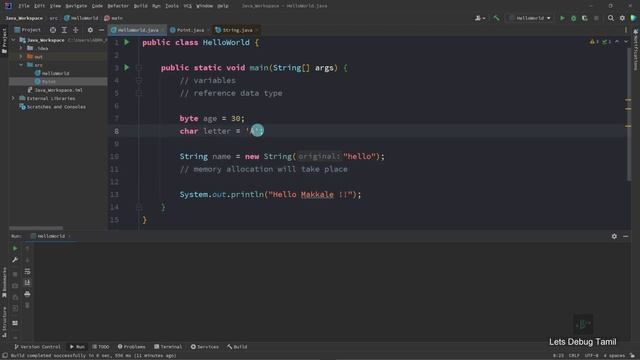Open the Project view selector dropdown
The image size is (640, 360).
[28, 30]
